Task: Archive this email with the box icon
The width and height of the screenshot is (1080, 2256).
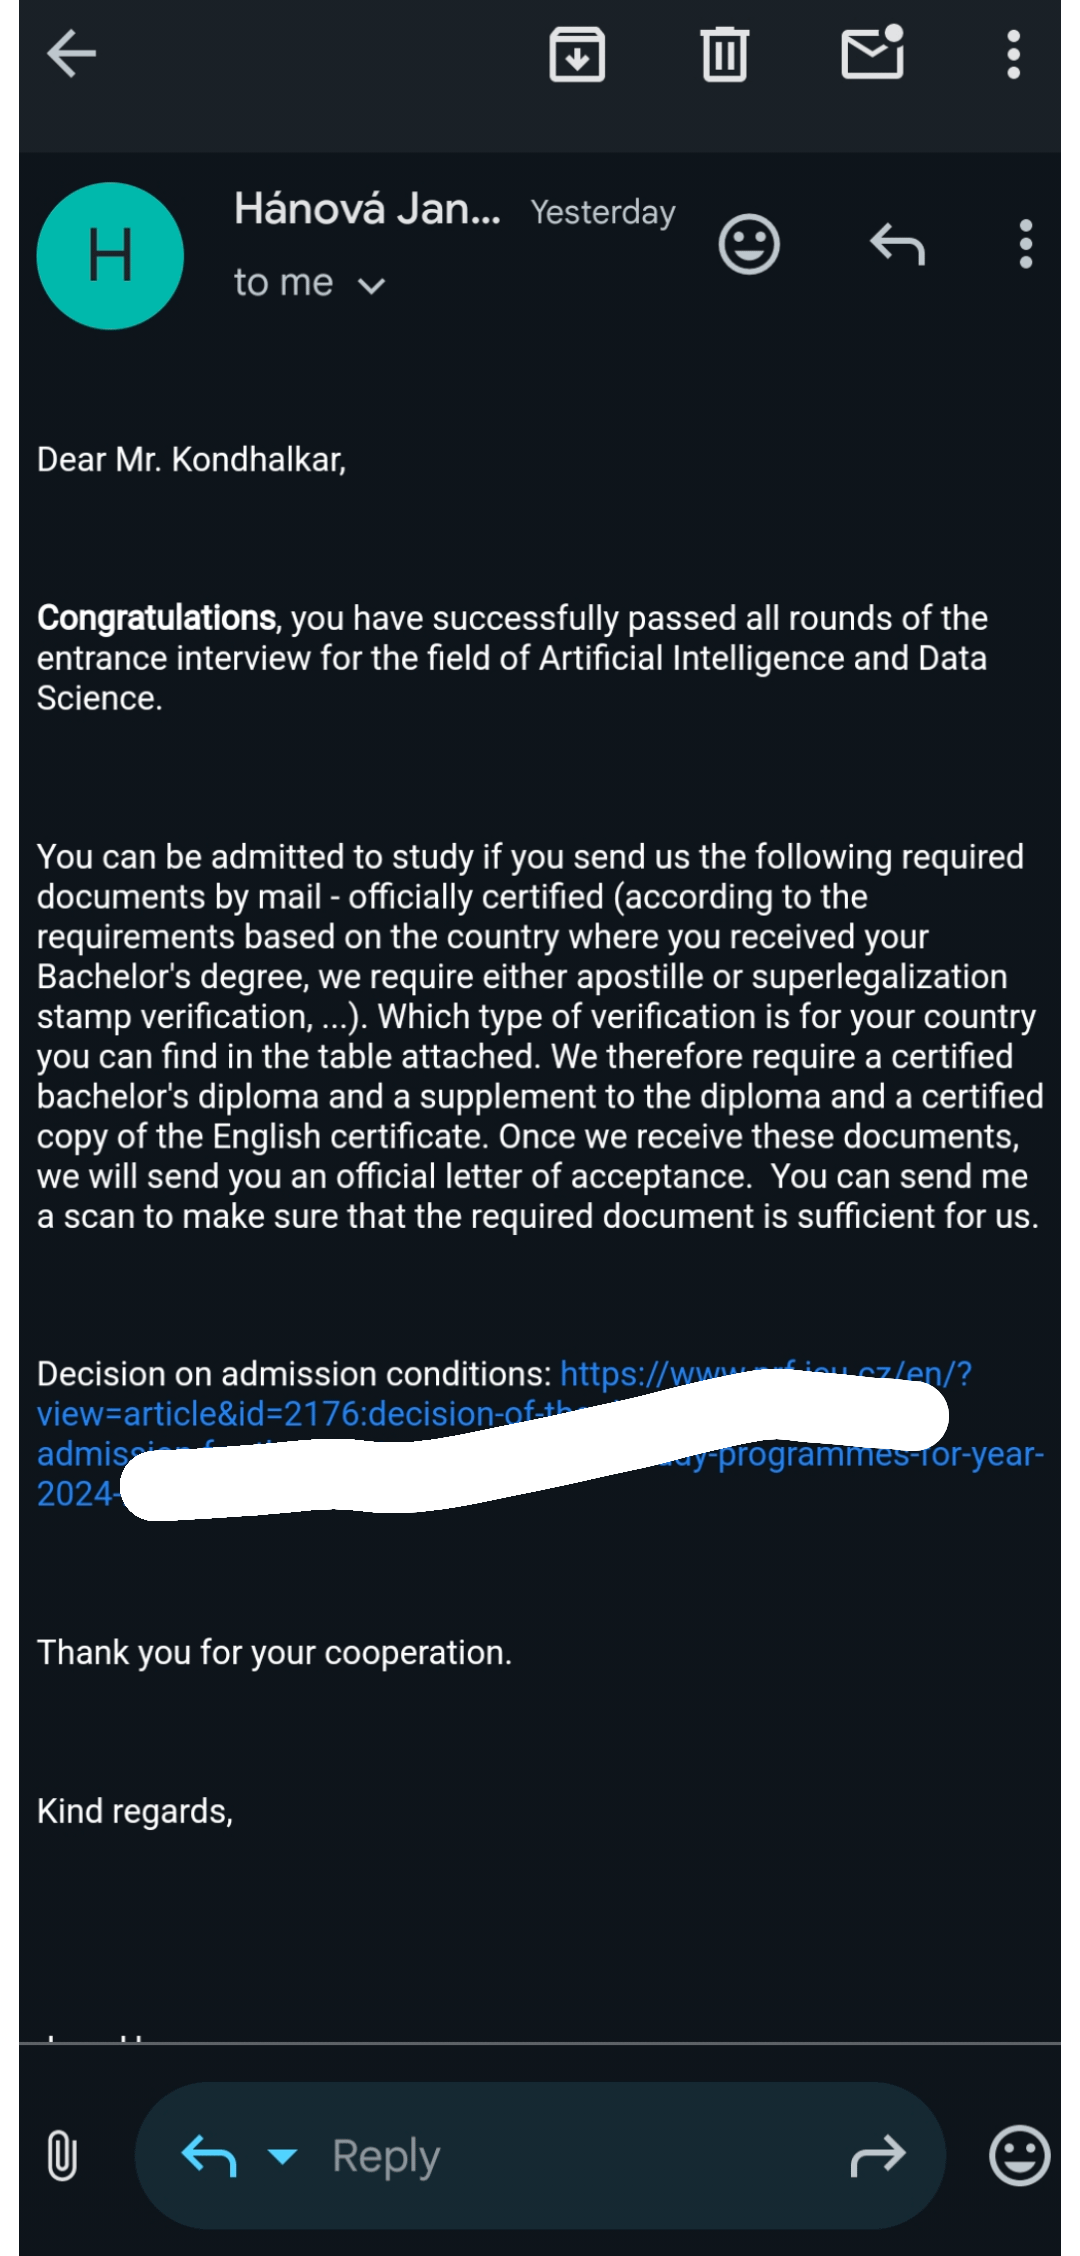Action: pyautogui.click(x=577, y=54)
